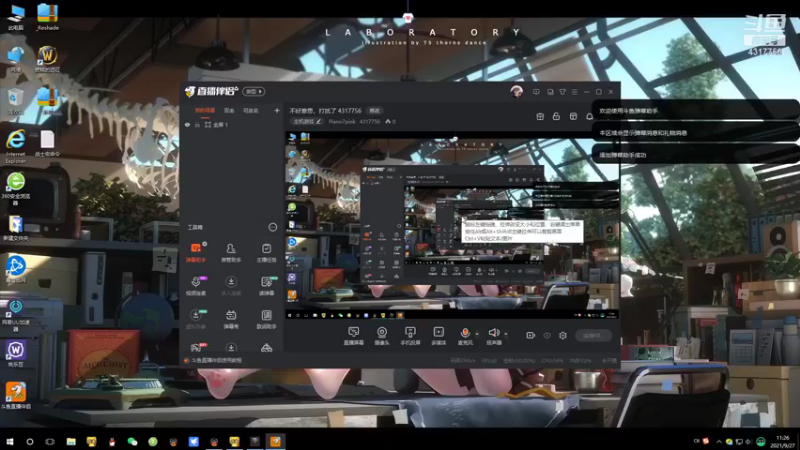Add a screen capture source (直播屏幕)
This screenshot has height=450, width=800.
(353, 336)
